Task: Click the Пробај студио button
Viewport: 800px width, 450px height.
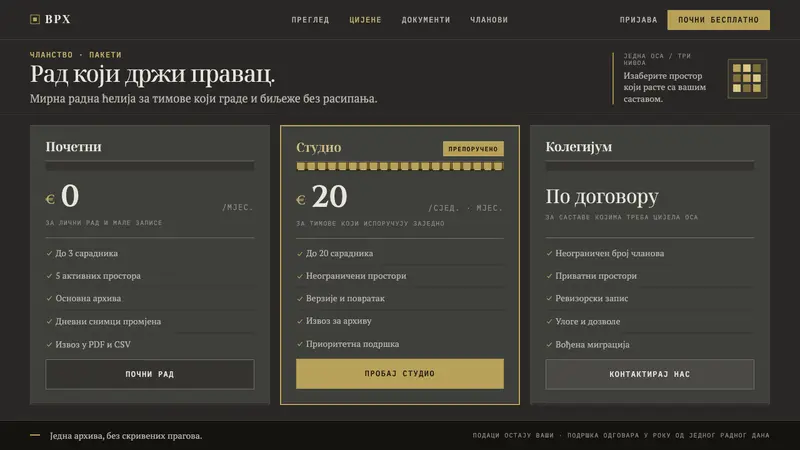Action: pyautogui.click(x=399, y=373)
